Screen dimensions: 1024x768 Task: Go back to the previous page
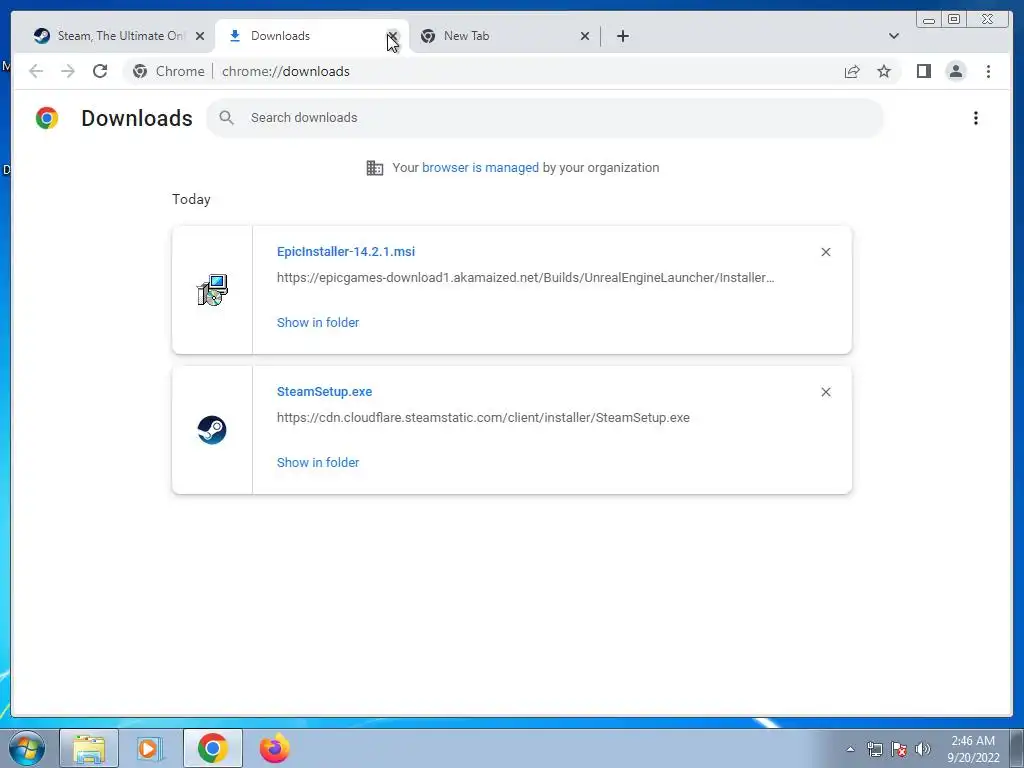pos(36,71)
